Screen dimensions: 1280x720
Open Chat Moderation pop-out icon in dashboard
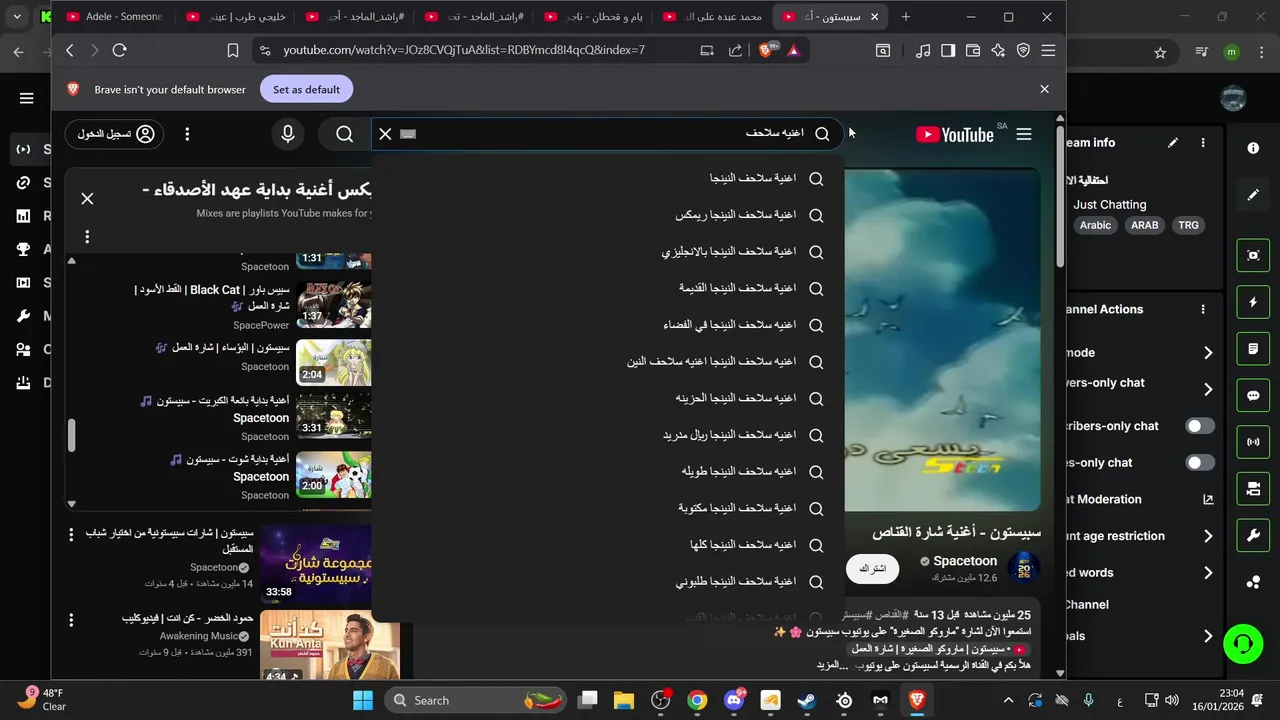coord(1208,500)
